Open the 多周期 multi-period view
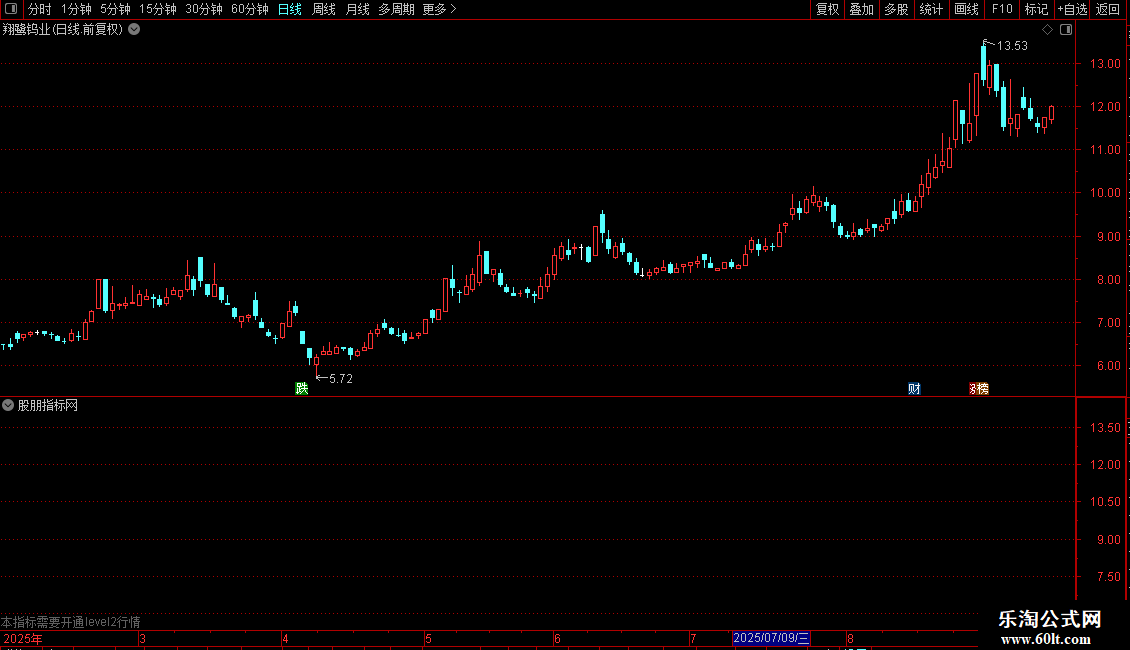This screenshot has width=1130, height=650. (x=396, y=9)
